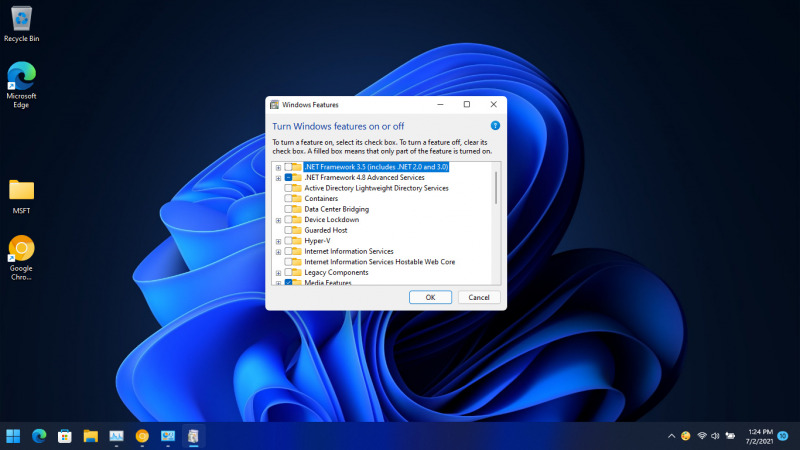Image resolution: width=800 pixels, height=450 pixels.
Task: Open the performance monitor taskbar app
Action: click(116, 436)
